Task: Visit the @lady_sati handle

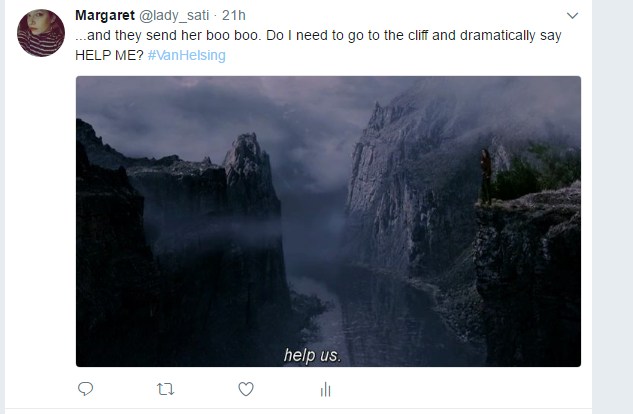Action: point(174,16)
